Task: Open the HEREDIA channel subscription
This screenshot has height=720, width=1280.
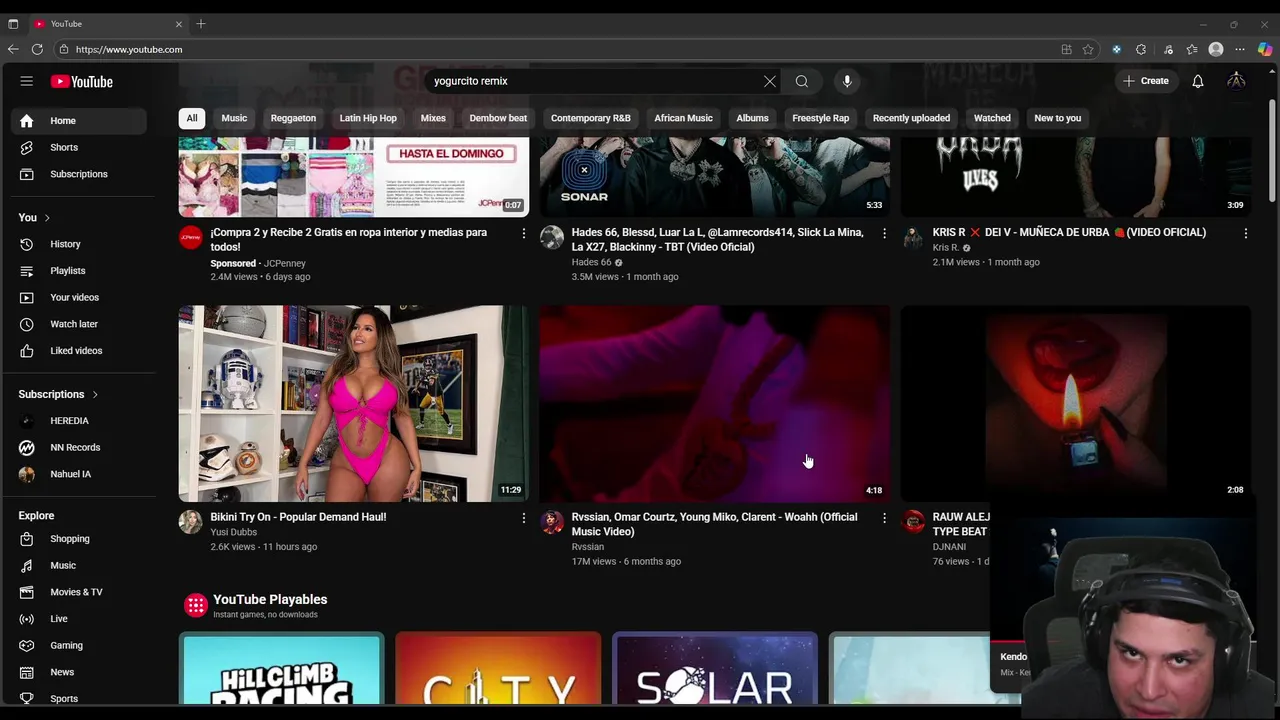Action: (79, 421)
